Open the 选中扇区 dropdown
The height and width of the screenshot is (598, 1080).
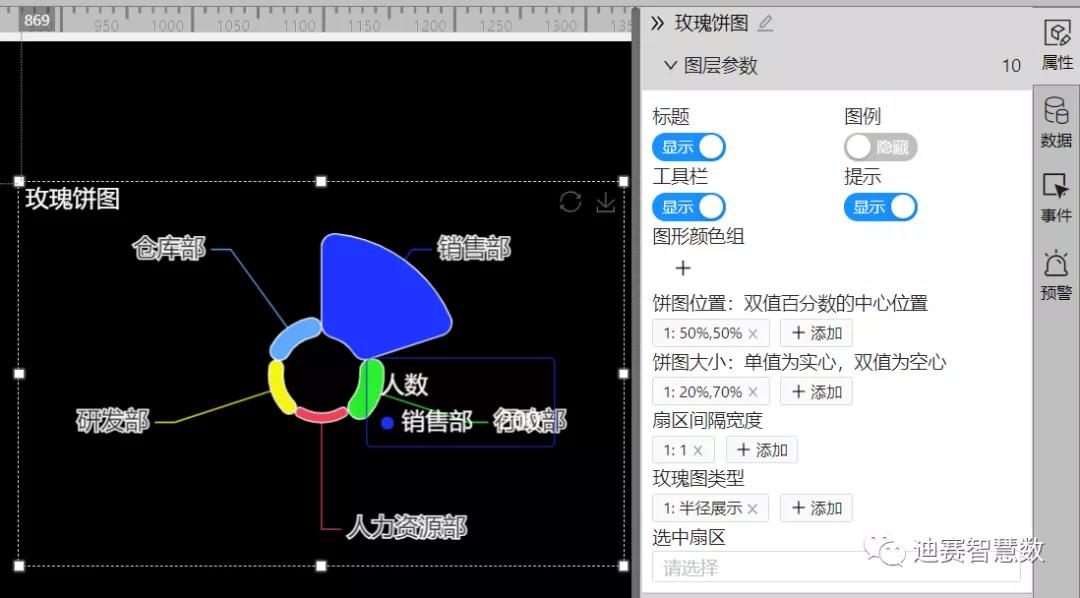click(x=835, y=567)
